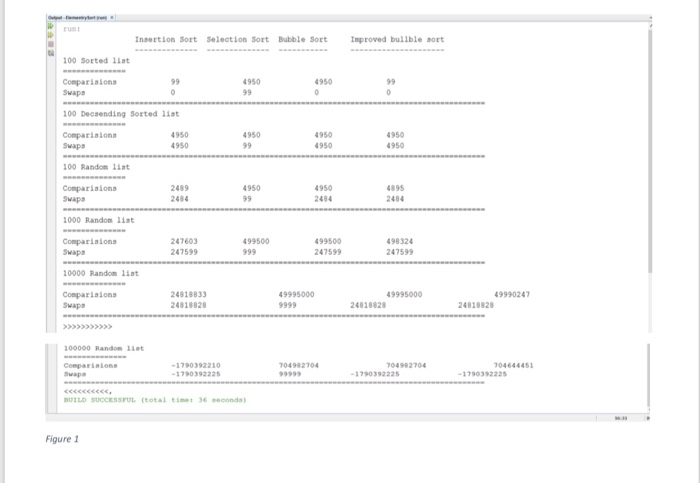Click the swaps value 99999
This screenshot has height=483, width=700.
(290, 374)
